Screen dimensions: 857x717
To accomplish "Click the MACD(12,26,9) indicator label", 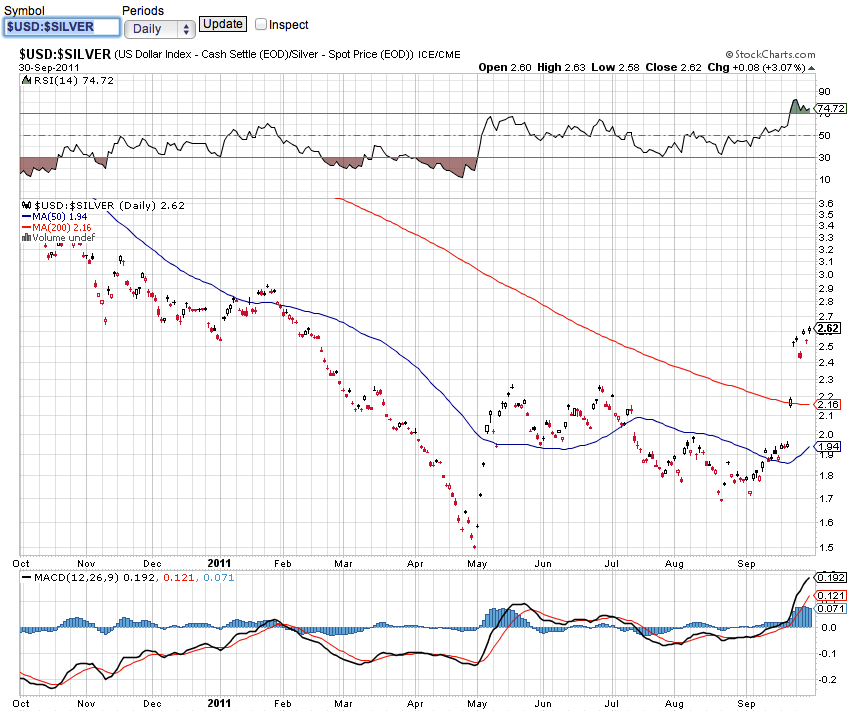I will (x=68, y=578).
